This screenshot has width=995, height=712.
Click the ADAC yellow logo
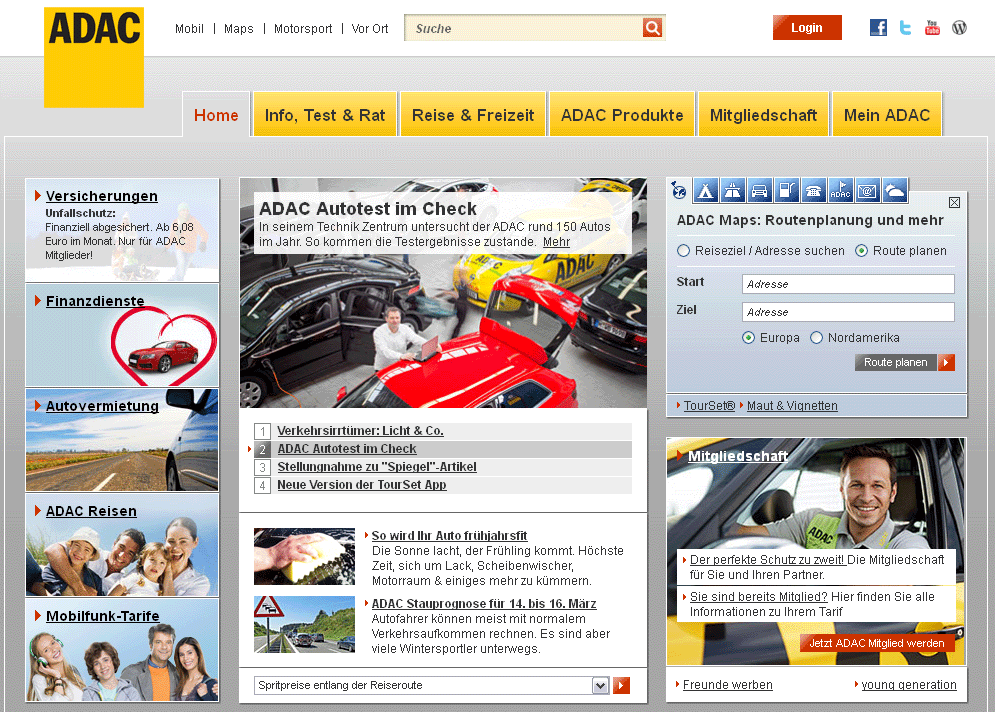(94, 57)
